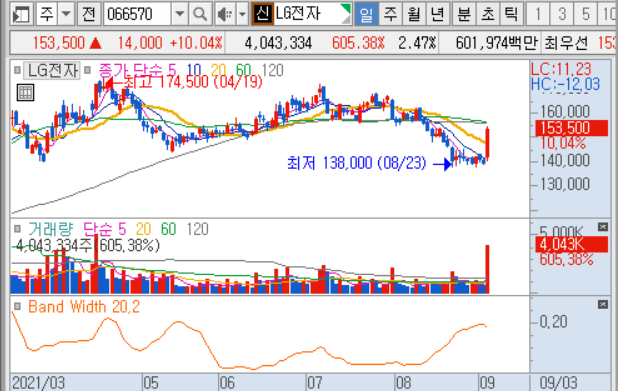
Task: Click the 4,043K volume tag on axis
Action: pyautogui.click(x=571, y=244)
